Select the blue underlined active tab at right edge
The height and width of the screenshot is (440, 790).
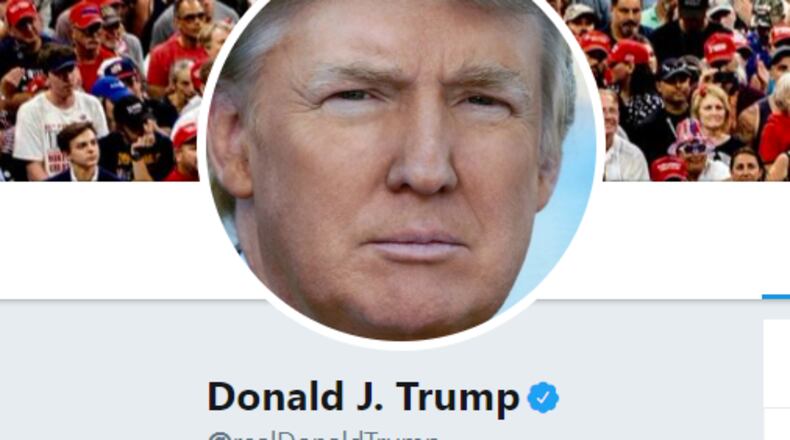pyautogui.click(x=776, y=297)
